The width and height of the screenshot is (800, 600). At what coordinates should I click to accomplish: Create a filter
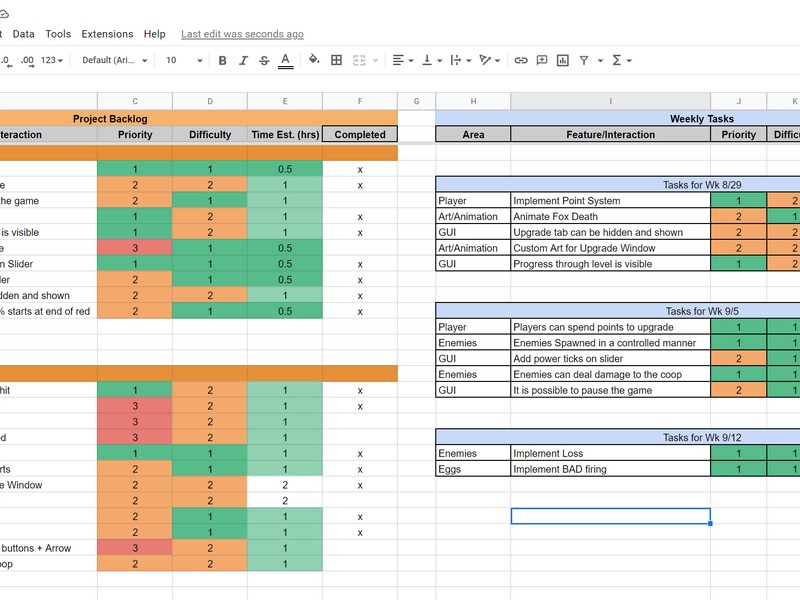tap(584, 61)
